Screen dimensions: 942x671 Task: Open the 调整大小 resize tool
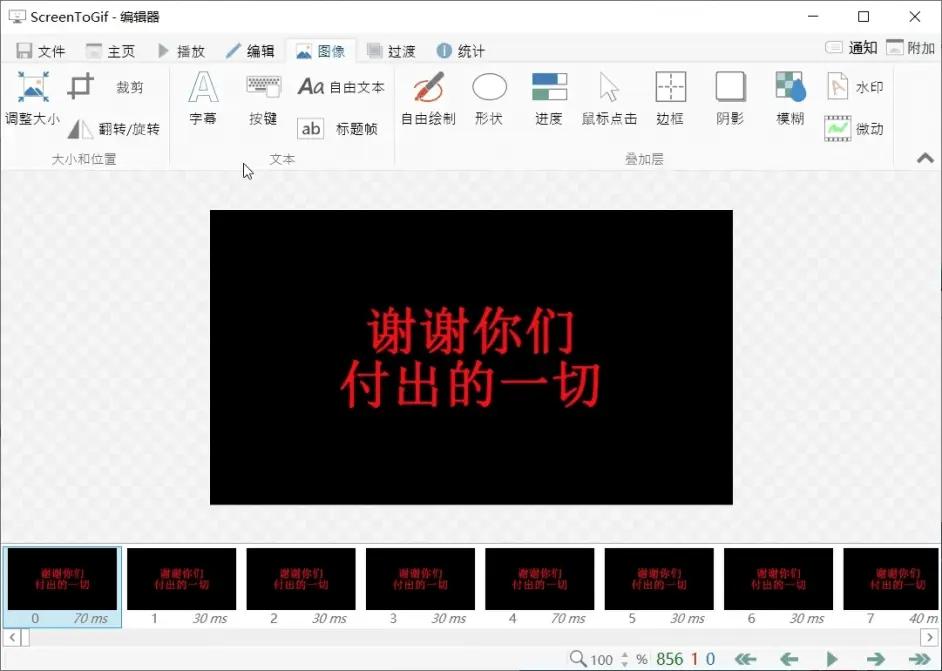[x=32, y=98]
